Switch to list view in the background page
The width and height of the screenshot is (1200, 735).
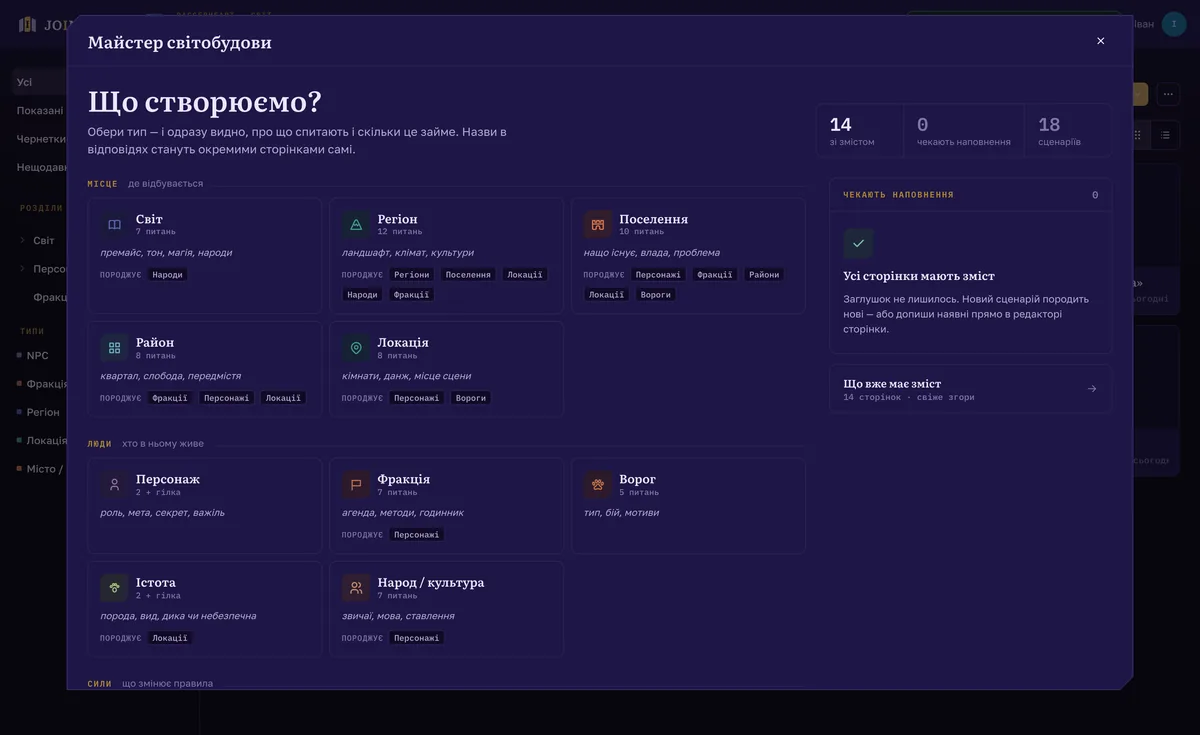click(1165, 134)
